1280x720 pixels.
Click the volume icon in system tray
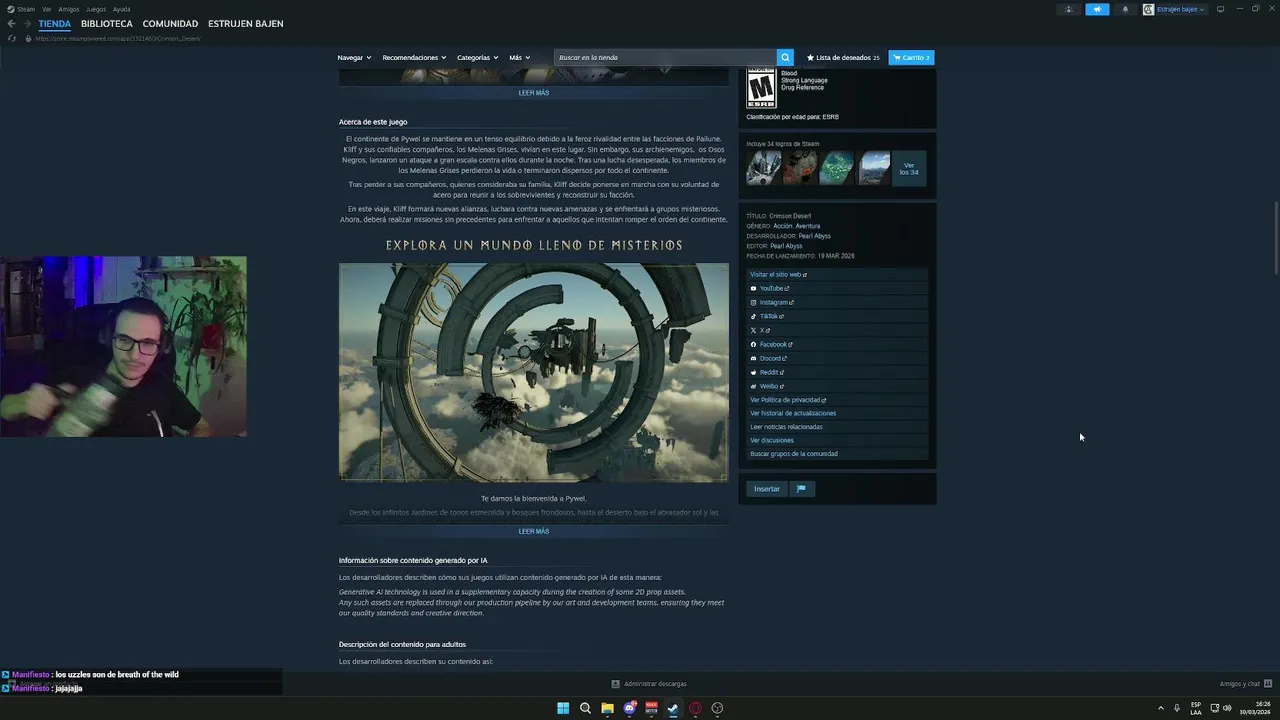tap(1227, 708)
